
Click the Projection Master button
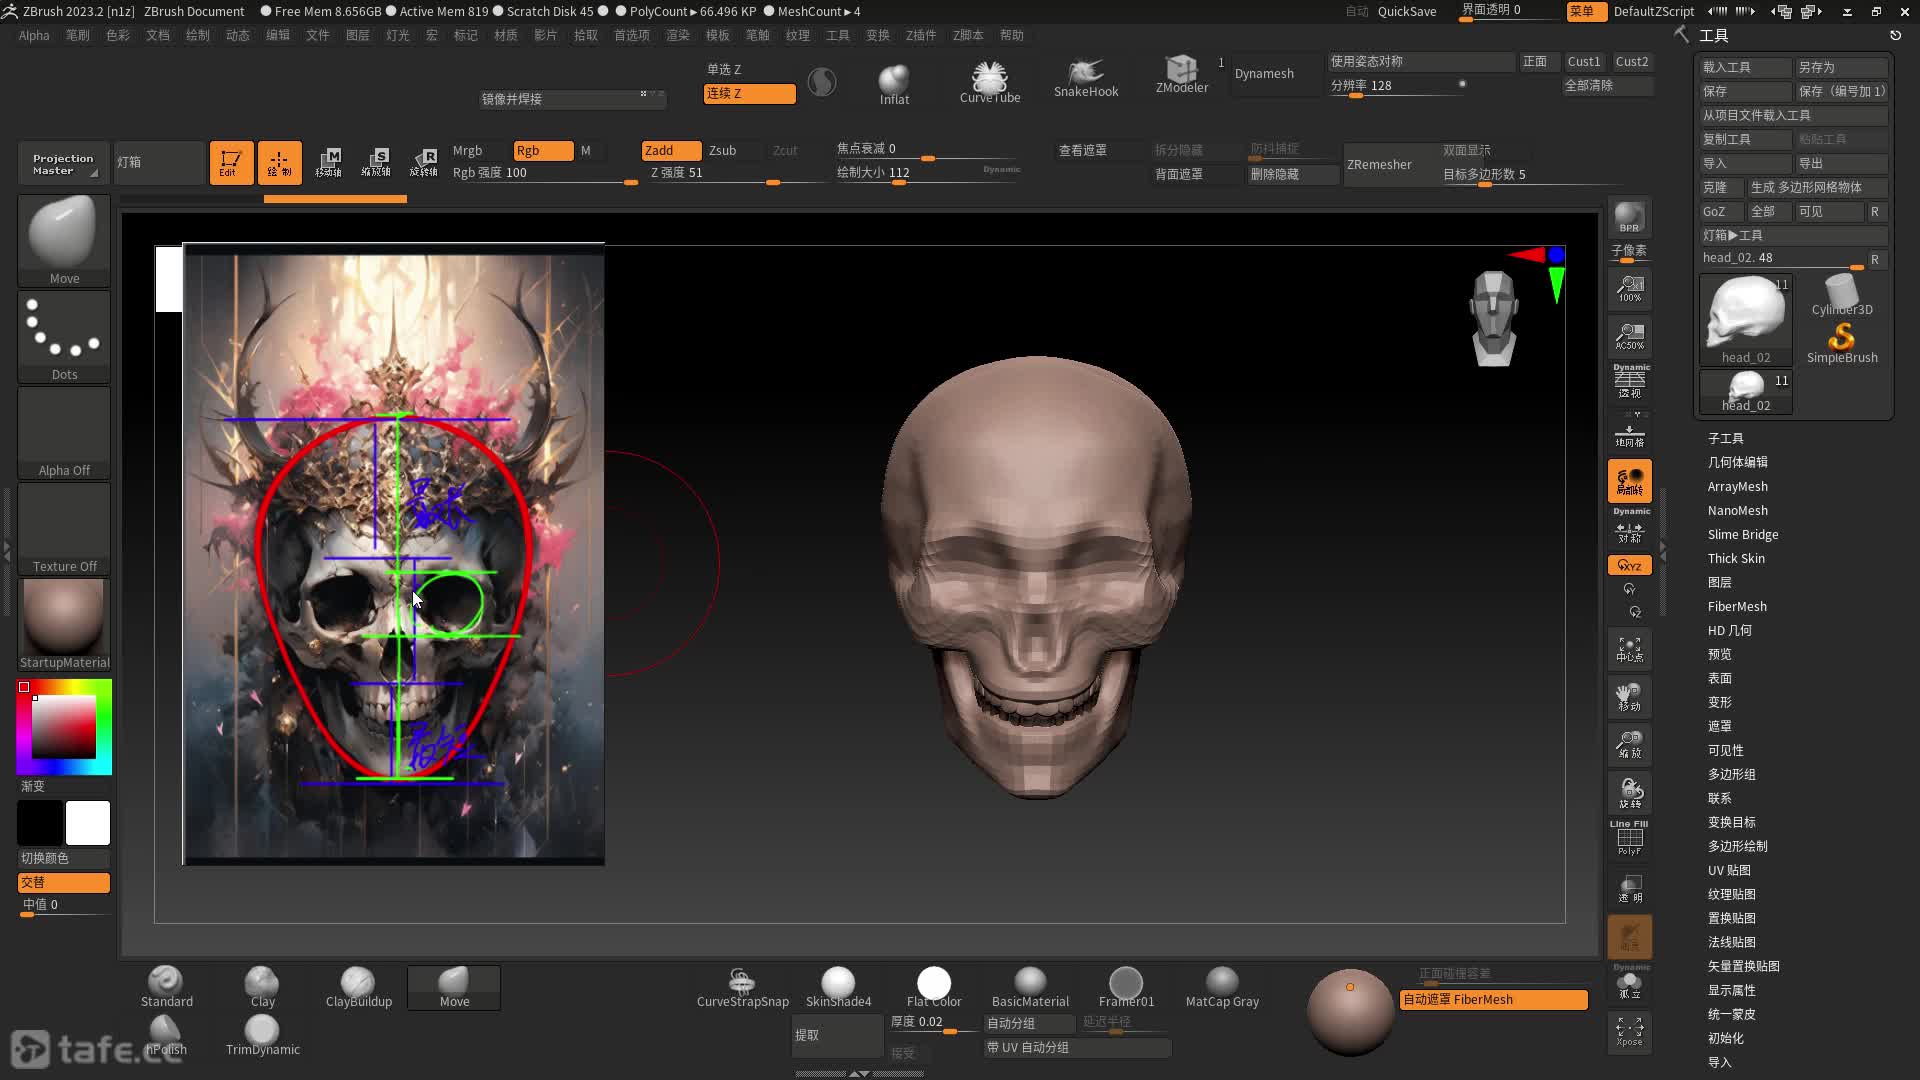click(63, 164)
